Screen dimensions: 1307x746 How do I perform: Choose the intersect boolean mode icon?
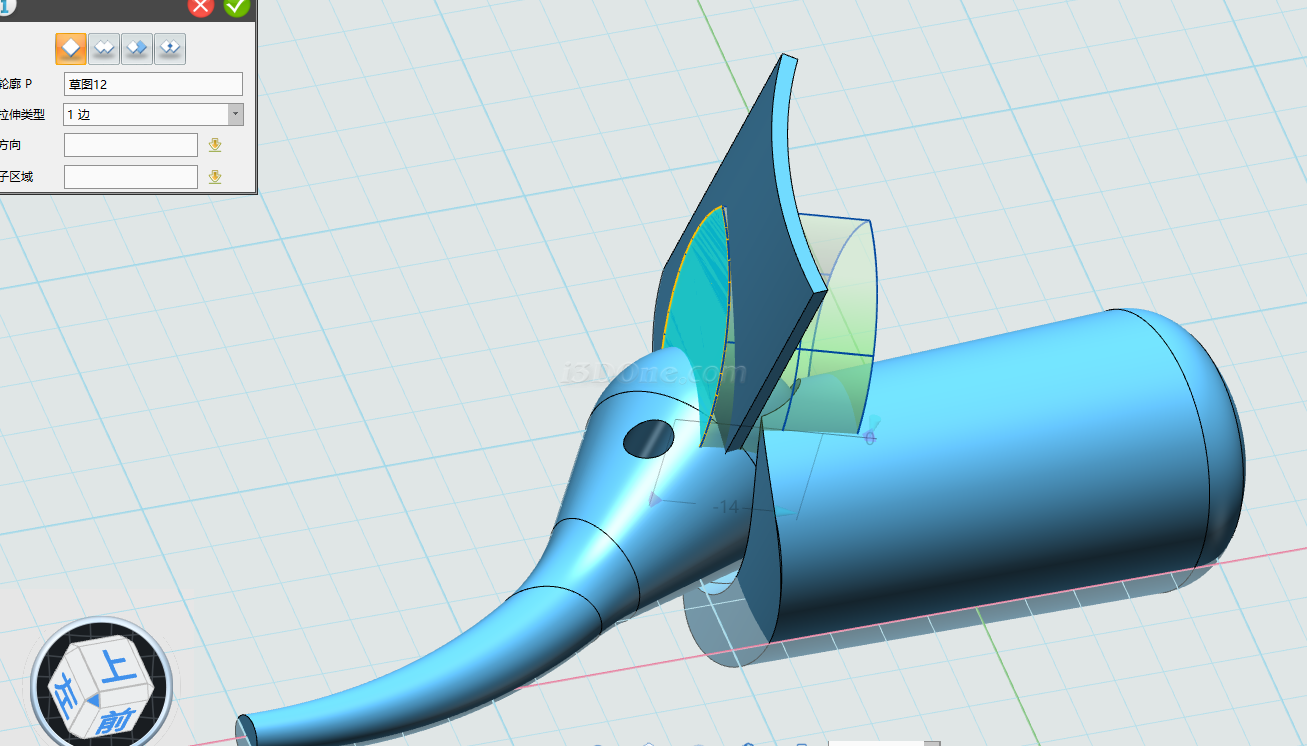170,48
